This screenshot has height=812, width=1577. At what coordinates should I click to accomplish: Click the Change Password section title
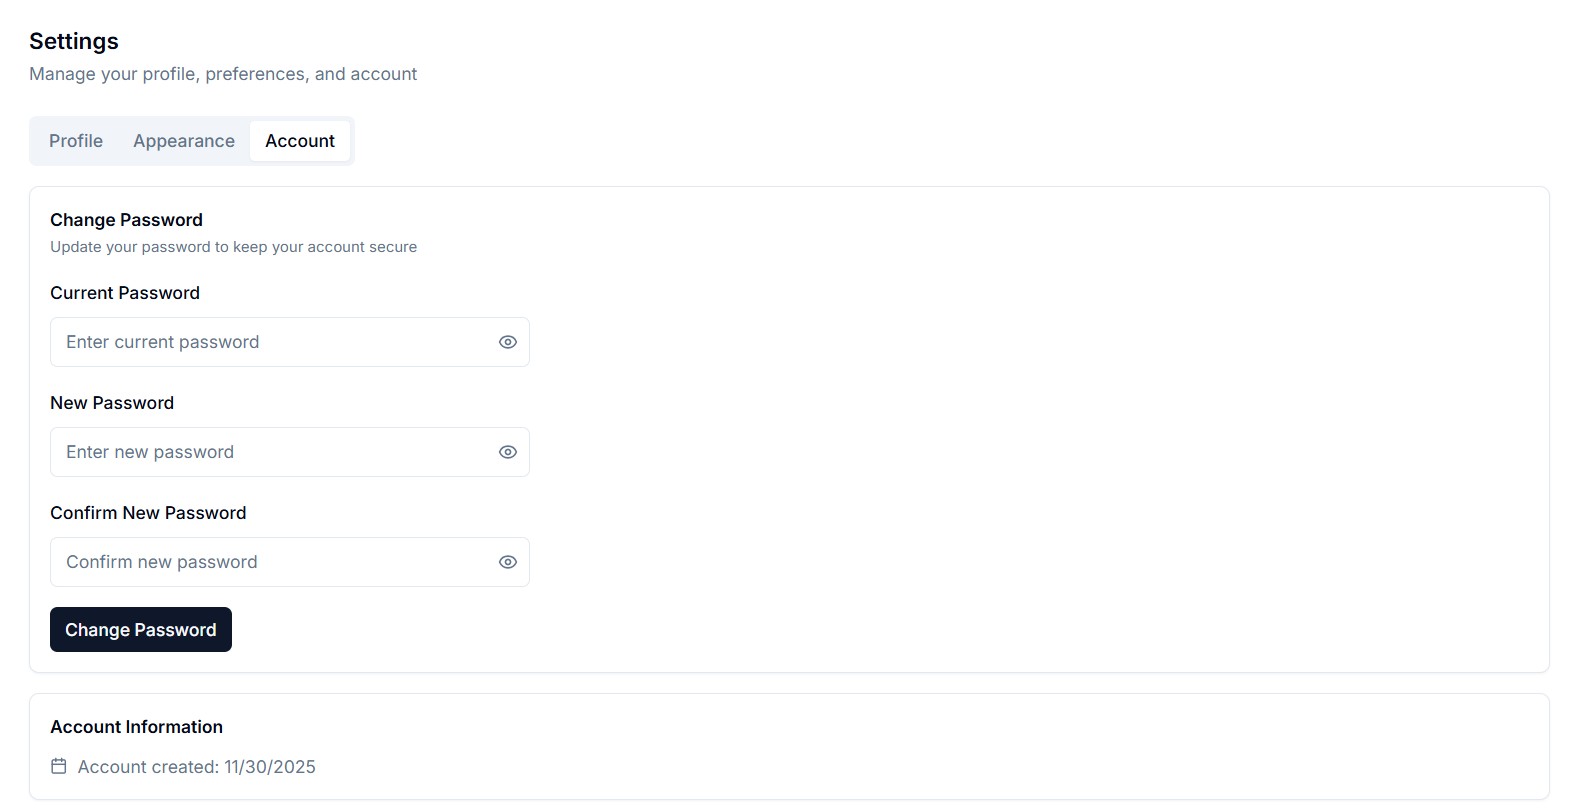pos(126,219)
